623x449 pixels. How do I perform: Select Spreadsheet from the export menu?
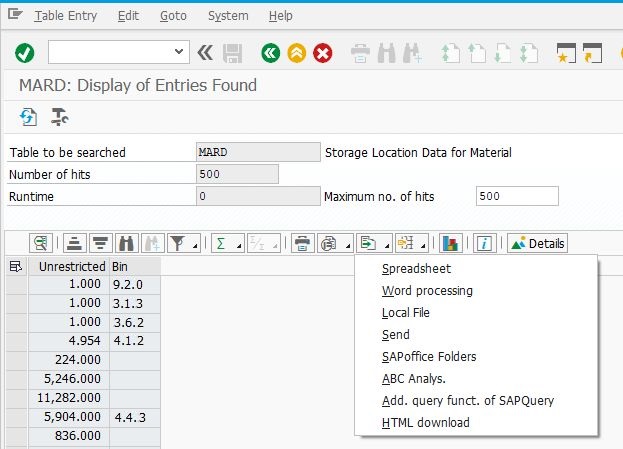tap(416, 269)
